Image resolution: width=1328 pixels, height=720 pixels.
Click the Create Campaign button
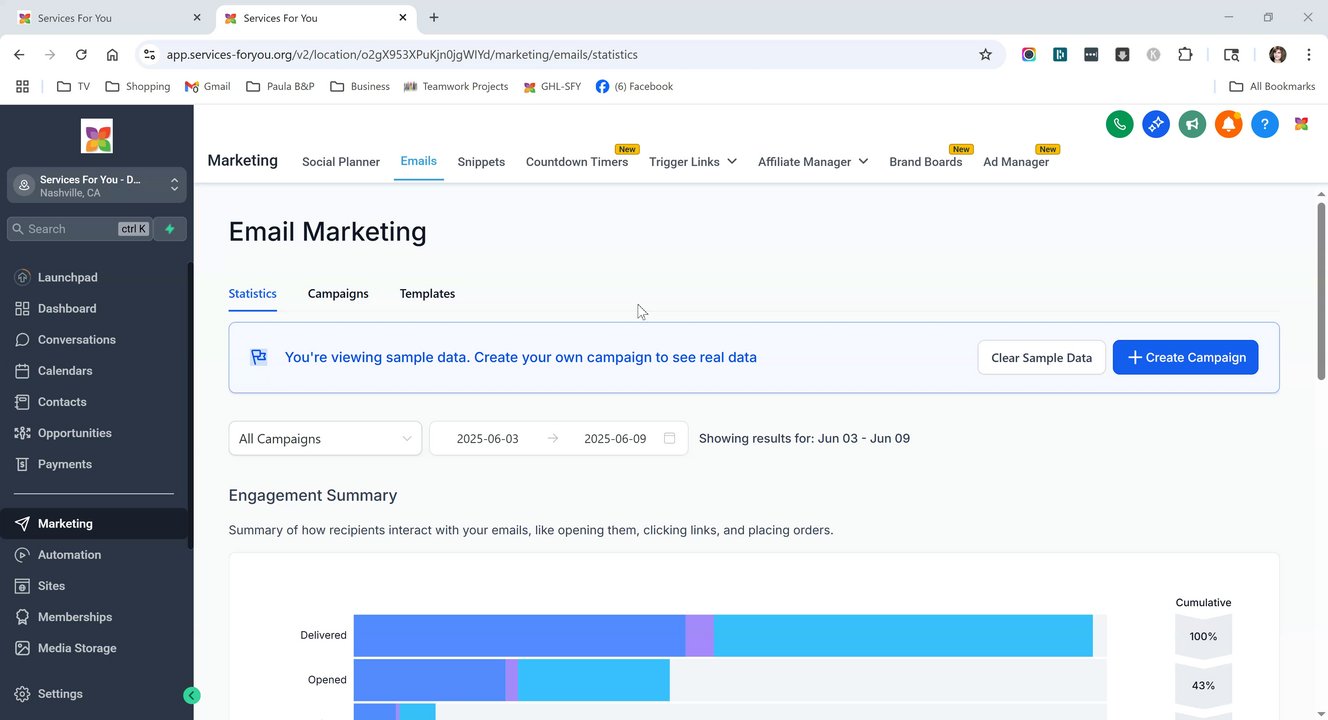(1185, 358)
